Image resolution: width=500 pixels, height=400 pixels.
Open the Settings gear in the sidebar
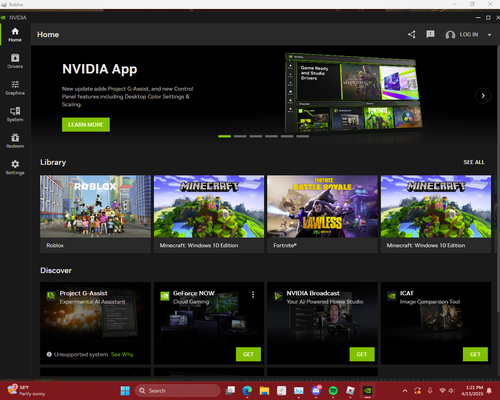(x=15, y=167)
